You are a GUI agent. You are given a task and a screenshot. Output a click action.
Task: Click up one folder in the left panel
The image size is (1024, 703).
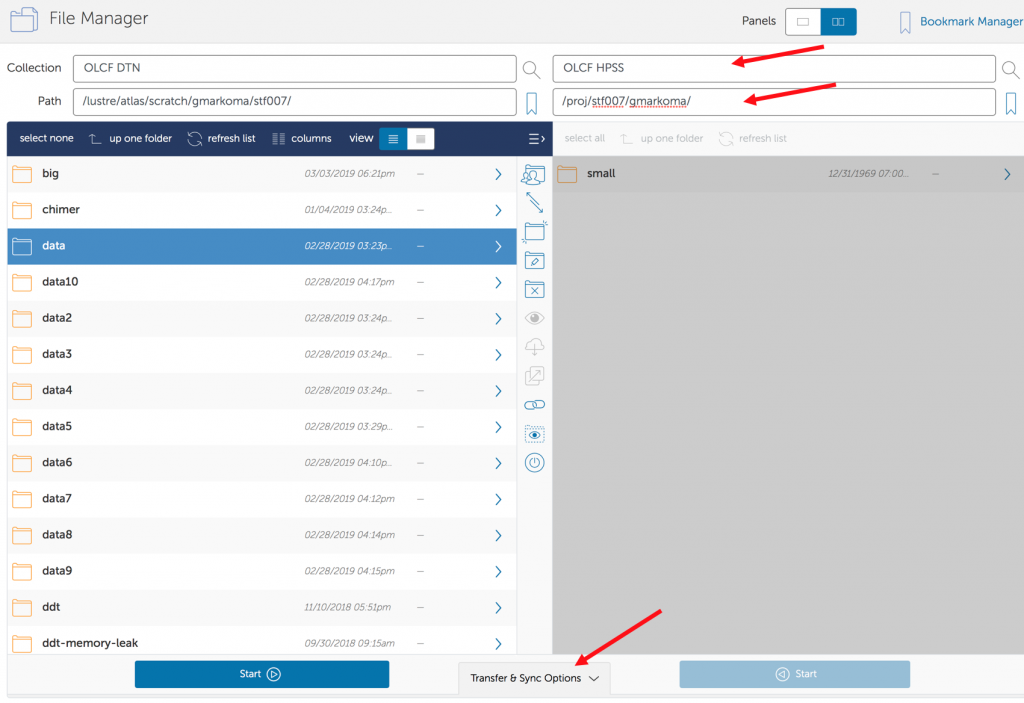pos(130,139)
